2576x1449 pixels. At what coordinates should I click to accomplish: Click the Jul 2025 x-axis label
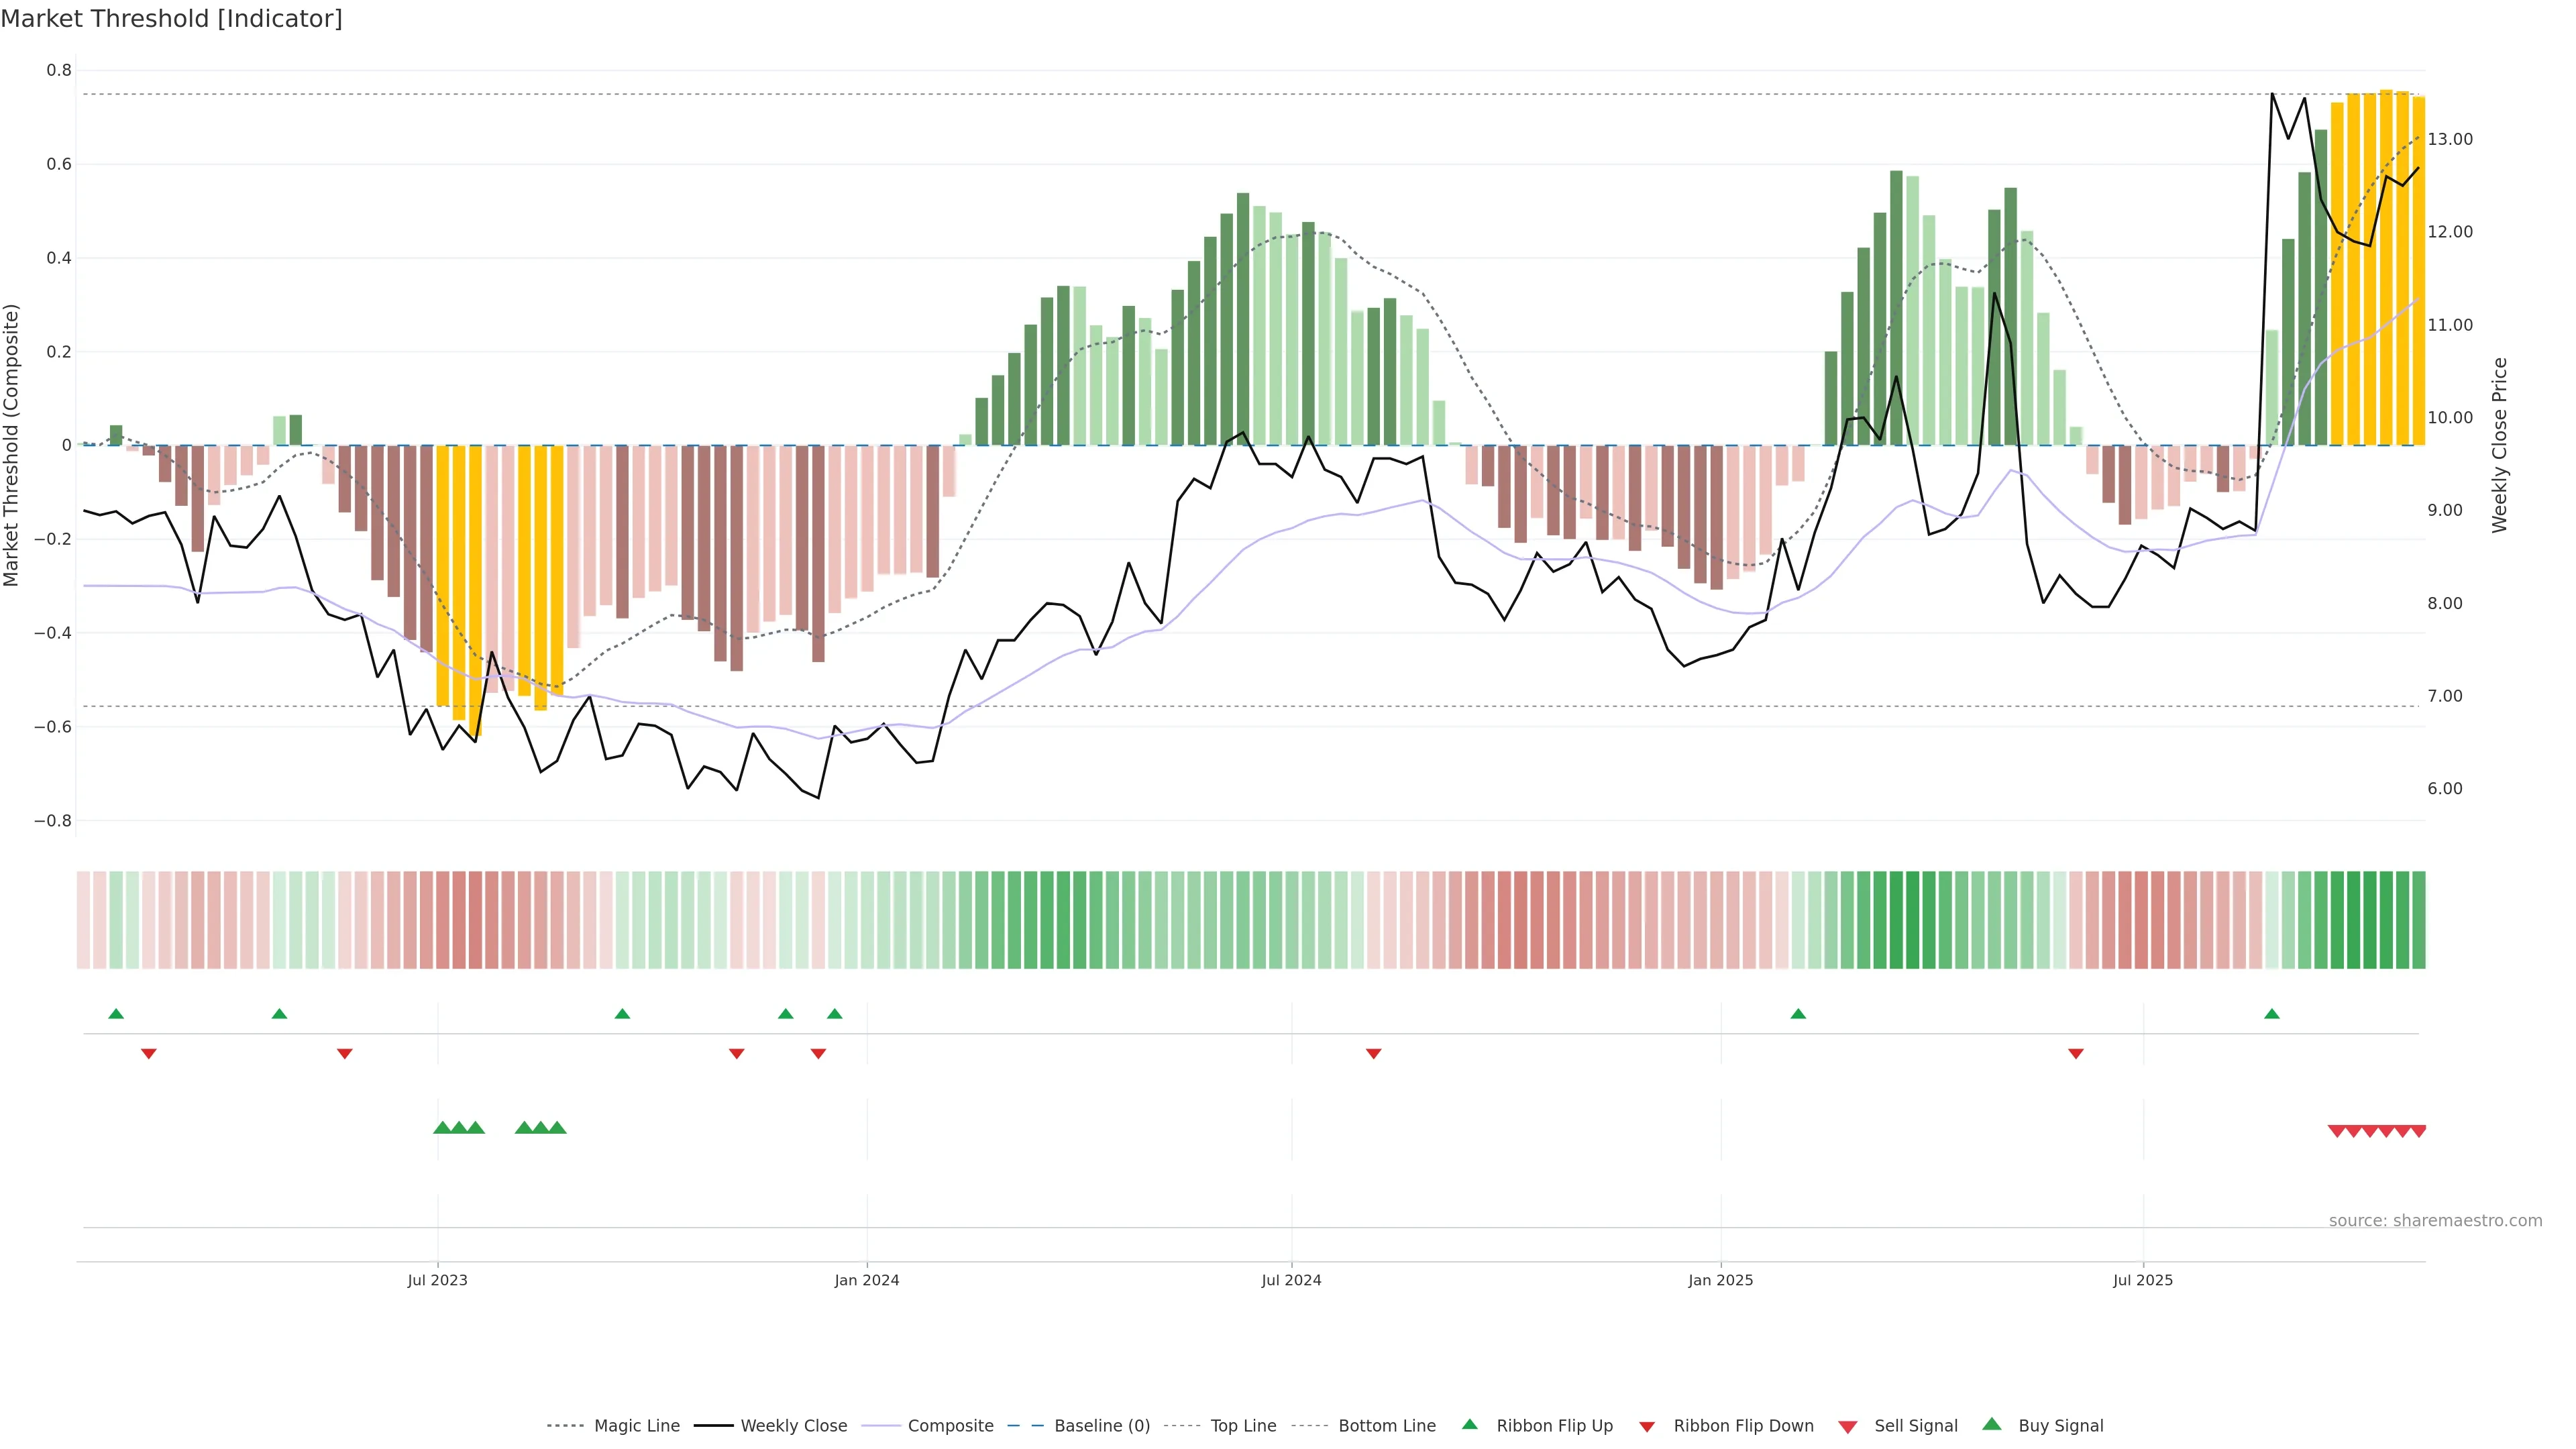point(2142,1280)
